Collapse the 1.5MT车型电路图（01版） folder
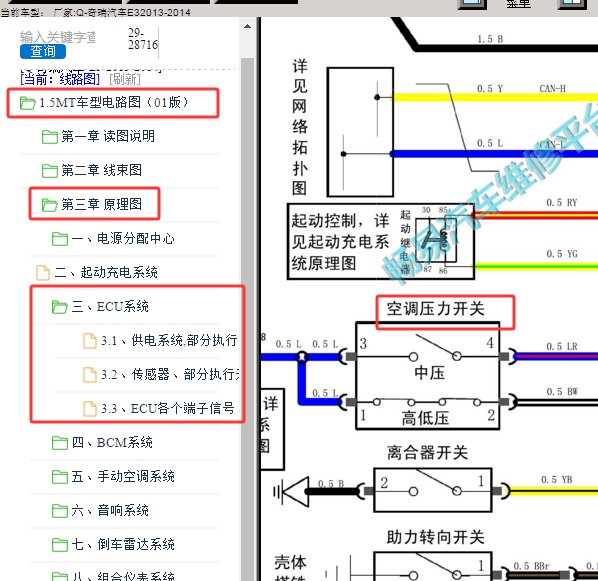This screenshot has width=598, height=581. point(114,102)
